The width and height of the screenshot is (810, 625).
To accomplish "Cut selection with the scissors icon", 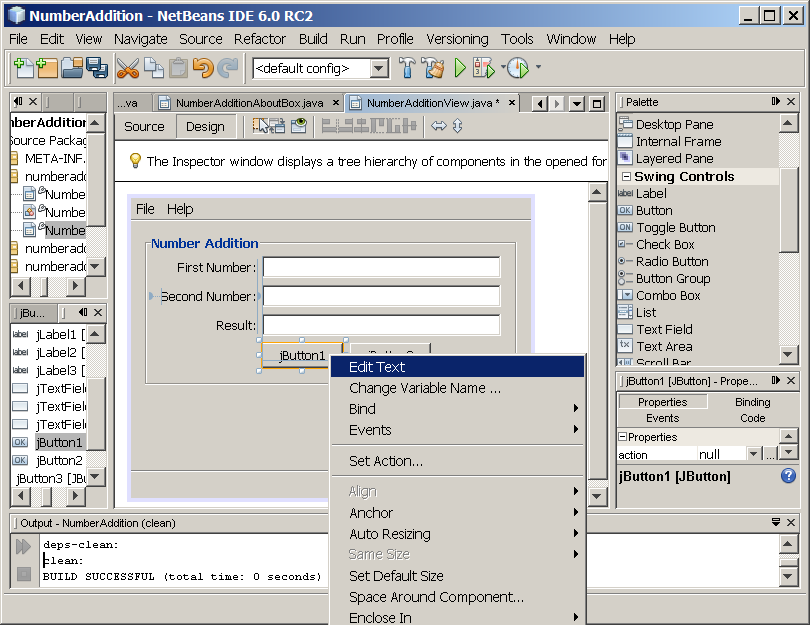I will click(128, 68).
